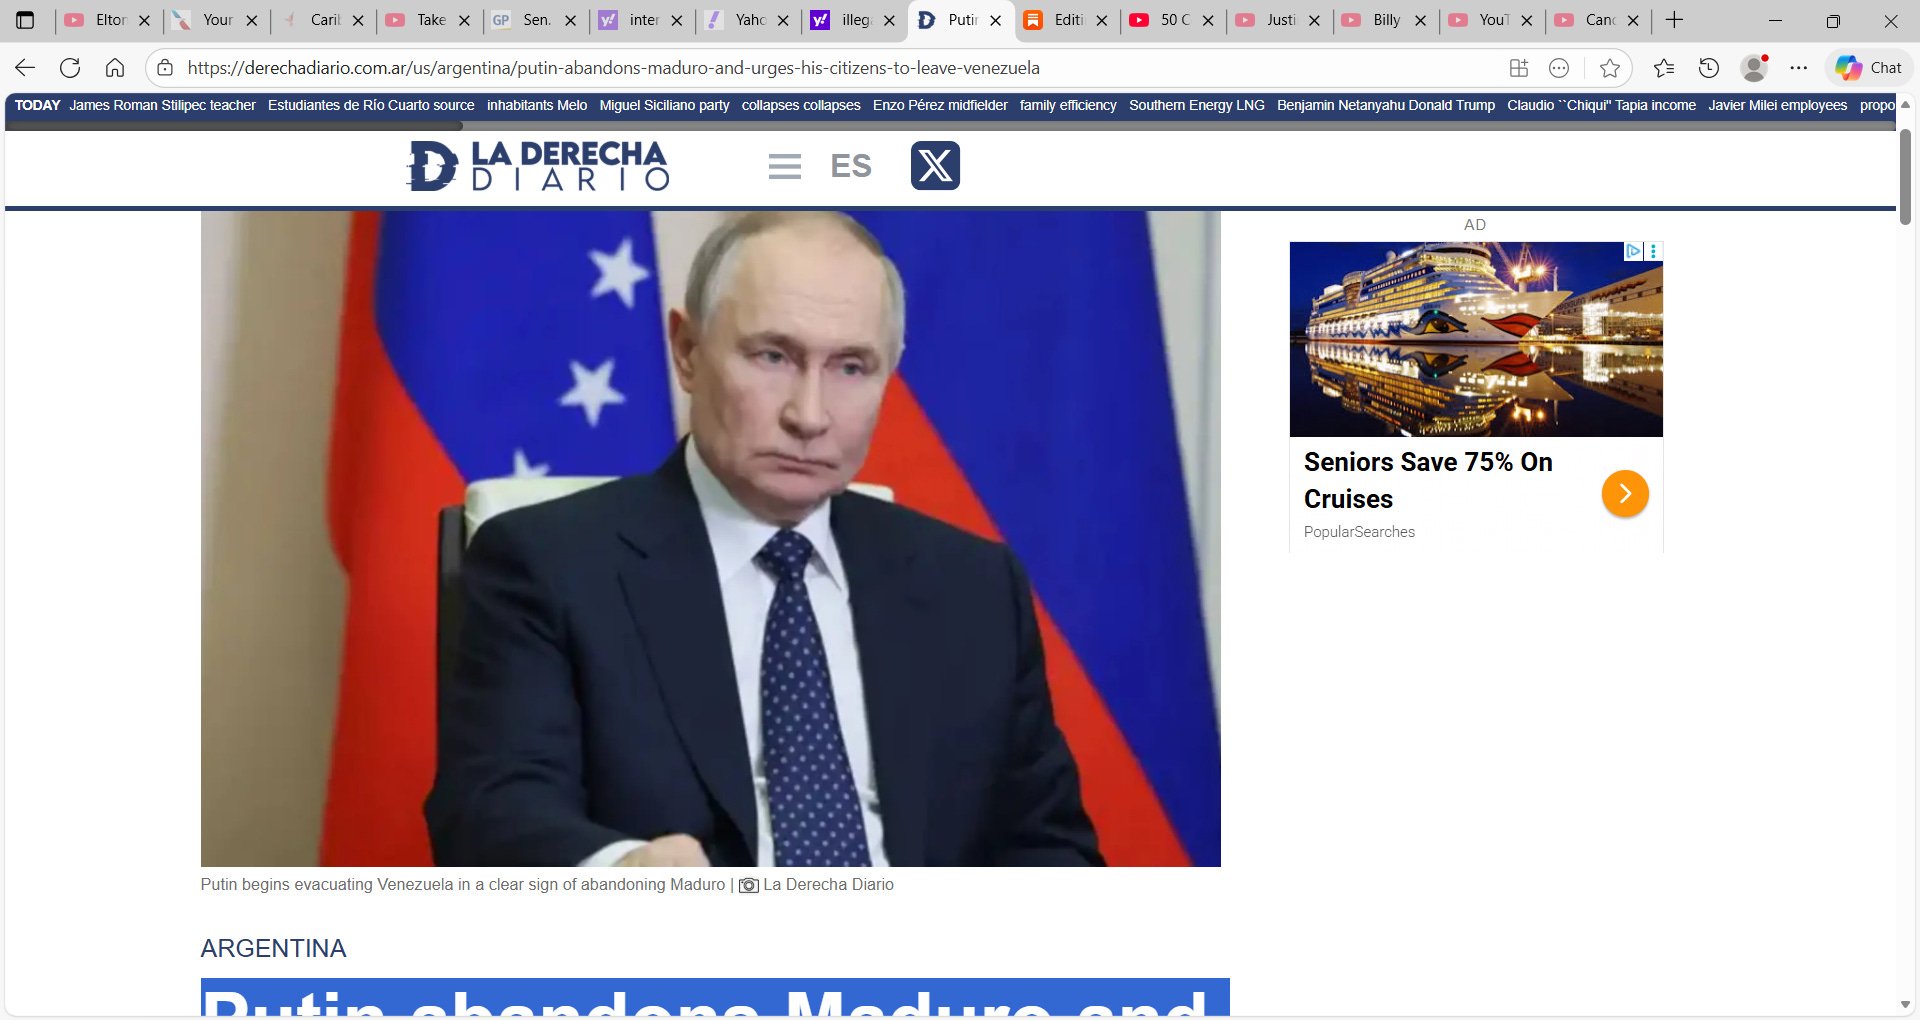Open the profile avatar icon
Screen dimensions: 1920x1020
(x=1754, y=68)
